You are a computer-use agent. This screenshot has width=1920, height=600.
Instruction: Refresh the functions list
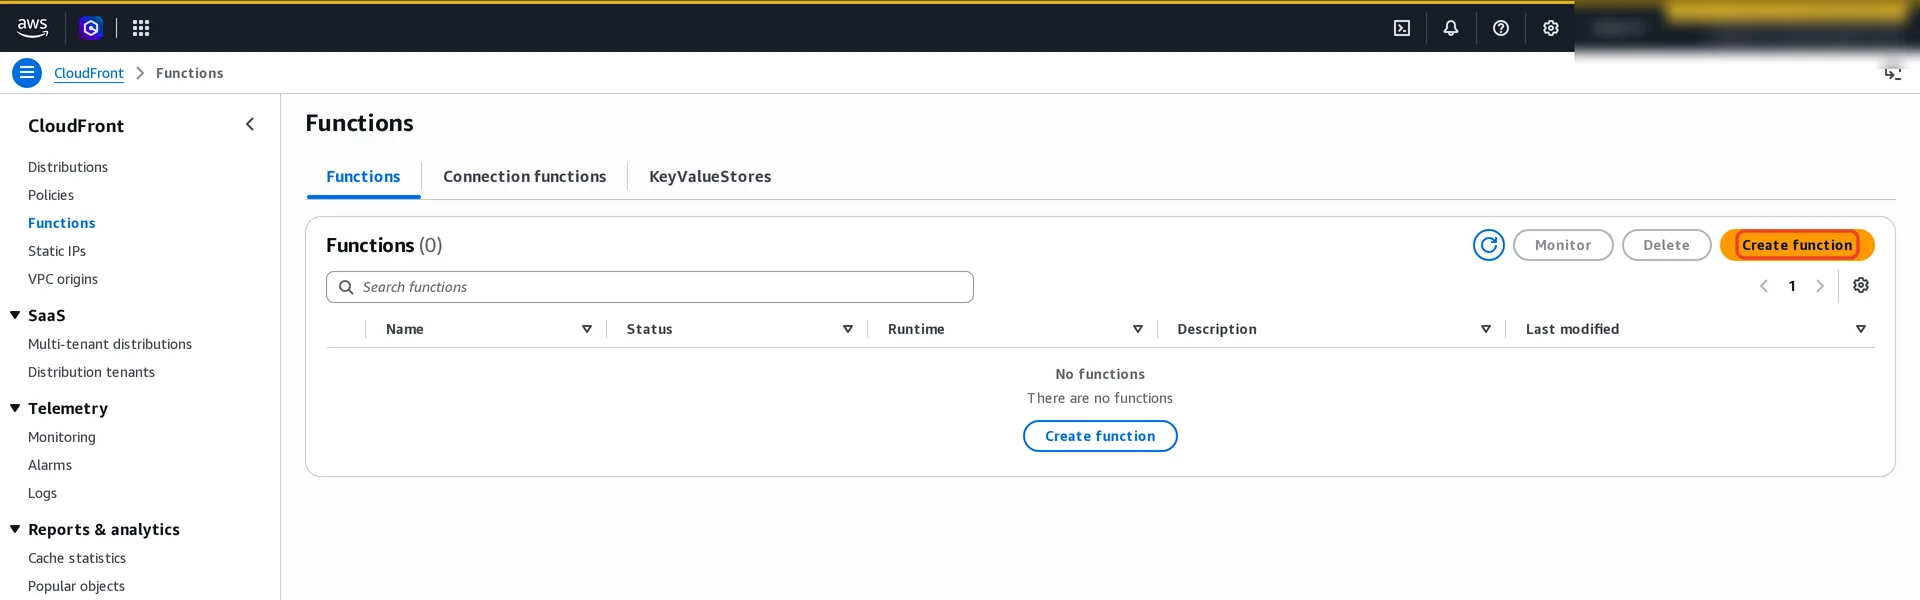click(1489, 245)
